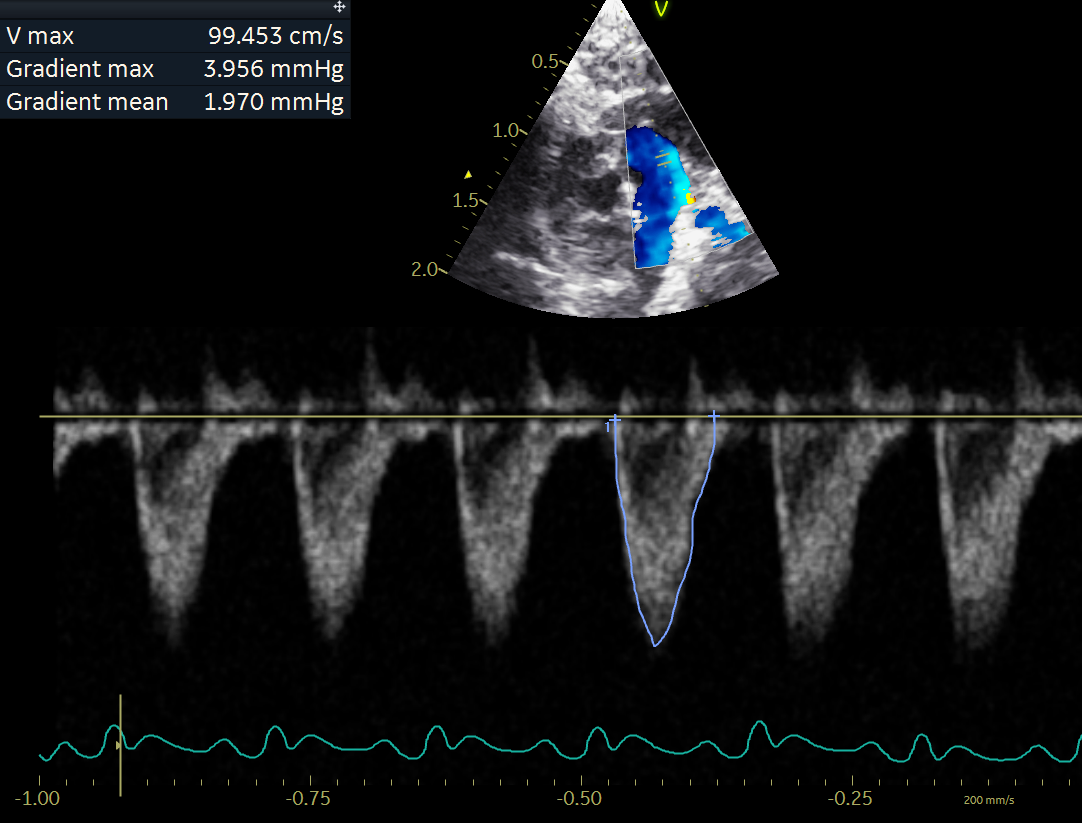Click the 'V max' label
Viewport: 1082px width, 823px height.
pyautogui.click(x=40, y=36)
